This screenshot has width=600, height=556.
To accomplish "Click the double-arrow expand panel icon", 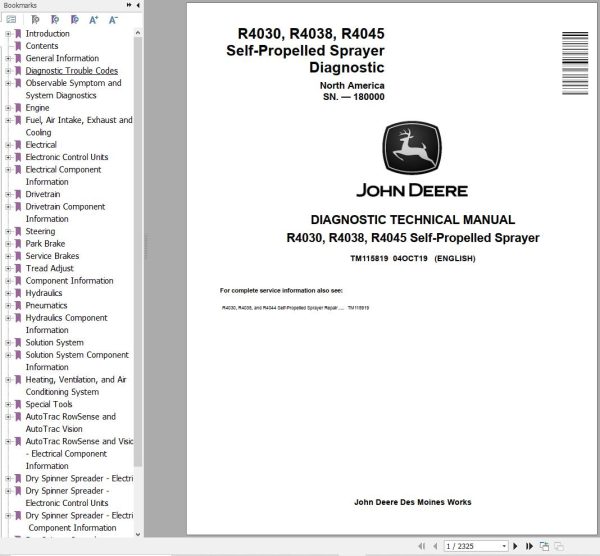I will [x=129, y=5].
